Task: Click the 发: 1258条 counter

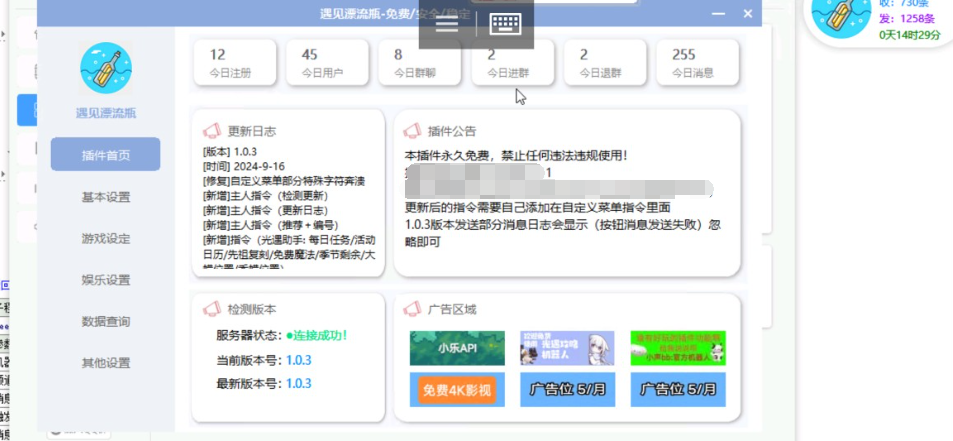Action: pos(906,18)
